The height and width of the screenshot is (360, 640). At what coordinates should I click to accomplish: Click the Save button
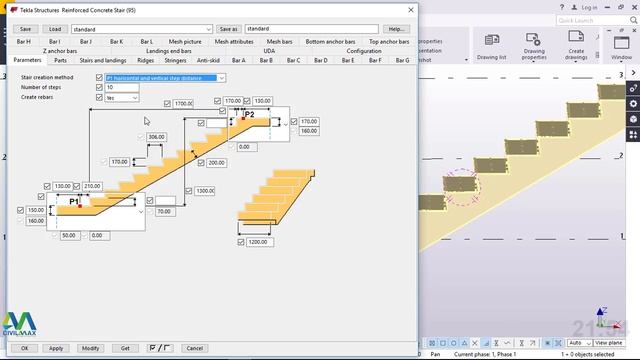point(25,29)
